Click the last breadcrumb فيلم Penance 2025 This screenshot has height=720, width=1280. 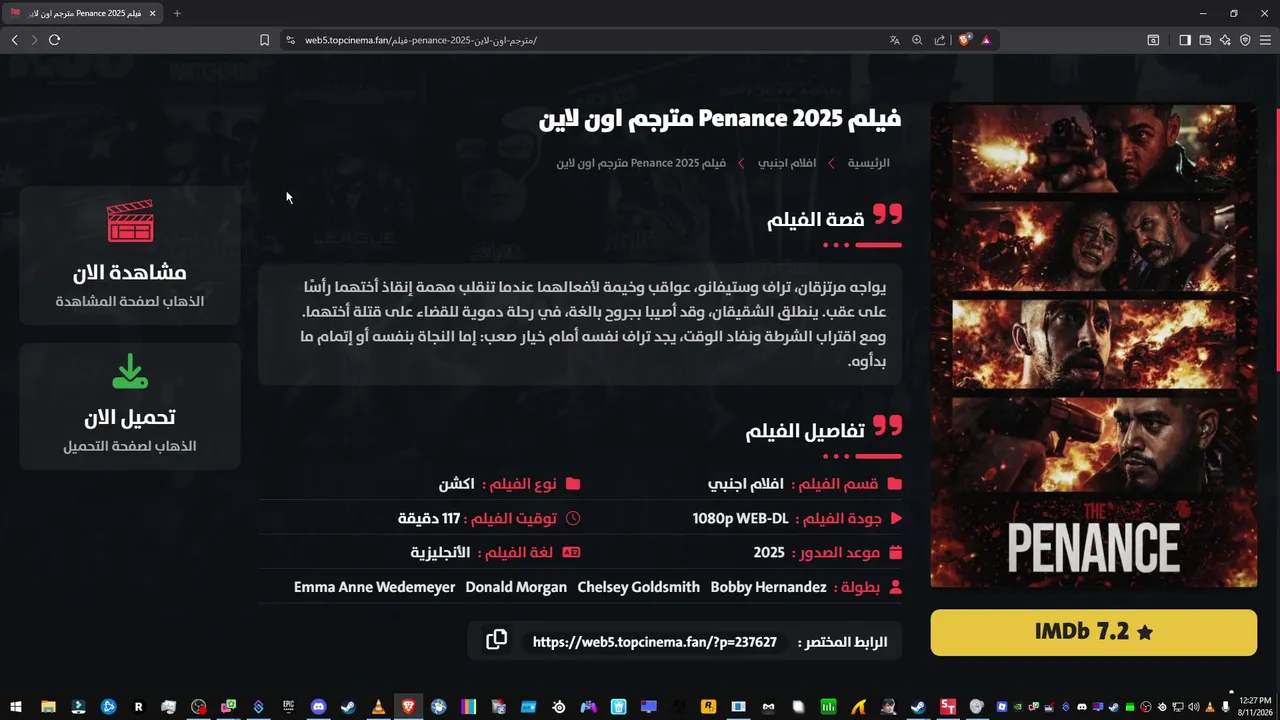click(x=641, y=162)
